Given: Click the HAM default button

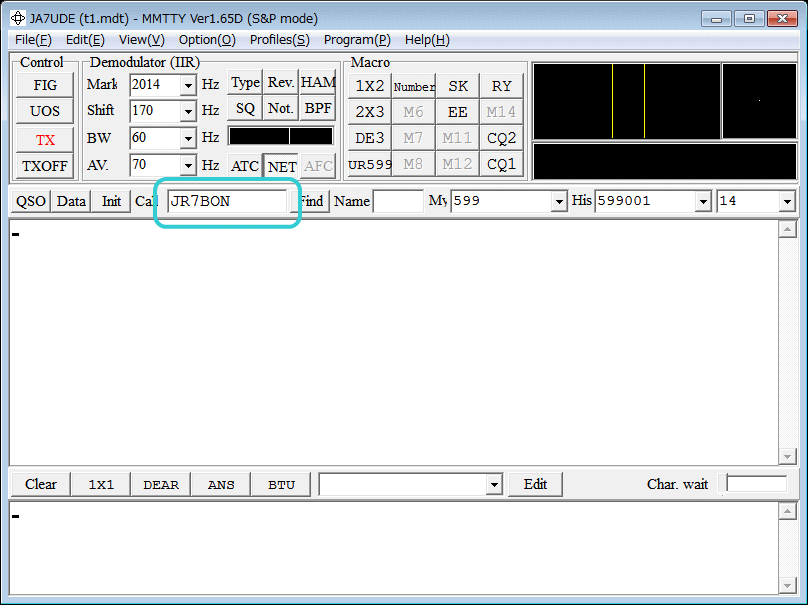Looking at the screenshot, I should point(317,83).
